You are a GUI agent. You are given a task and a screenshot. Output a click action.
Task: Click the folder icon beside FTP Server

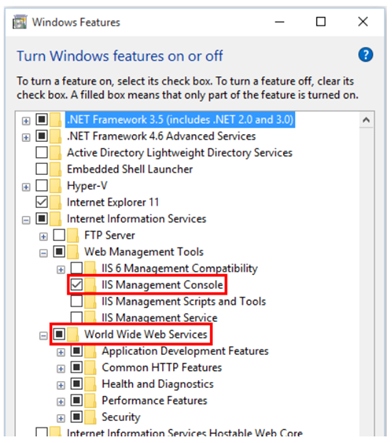(73, 235)
